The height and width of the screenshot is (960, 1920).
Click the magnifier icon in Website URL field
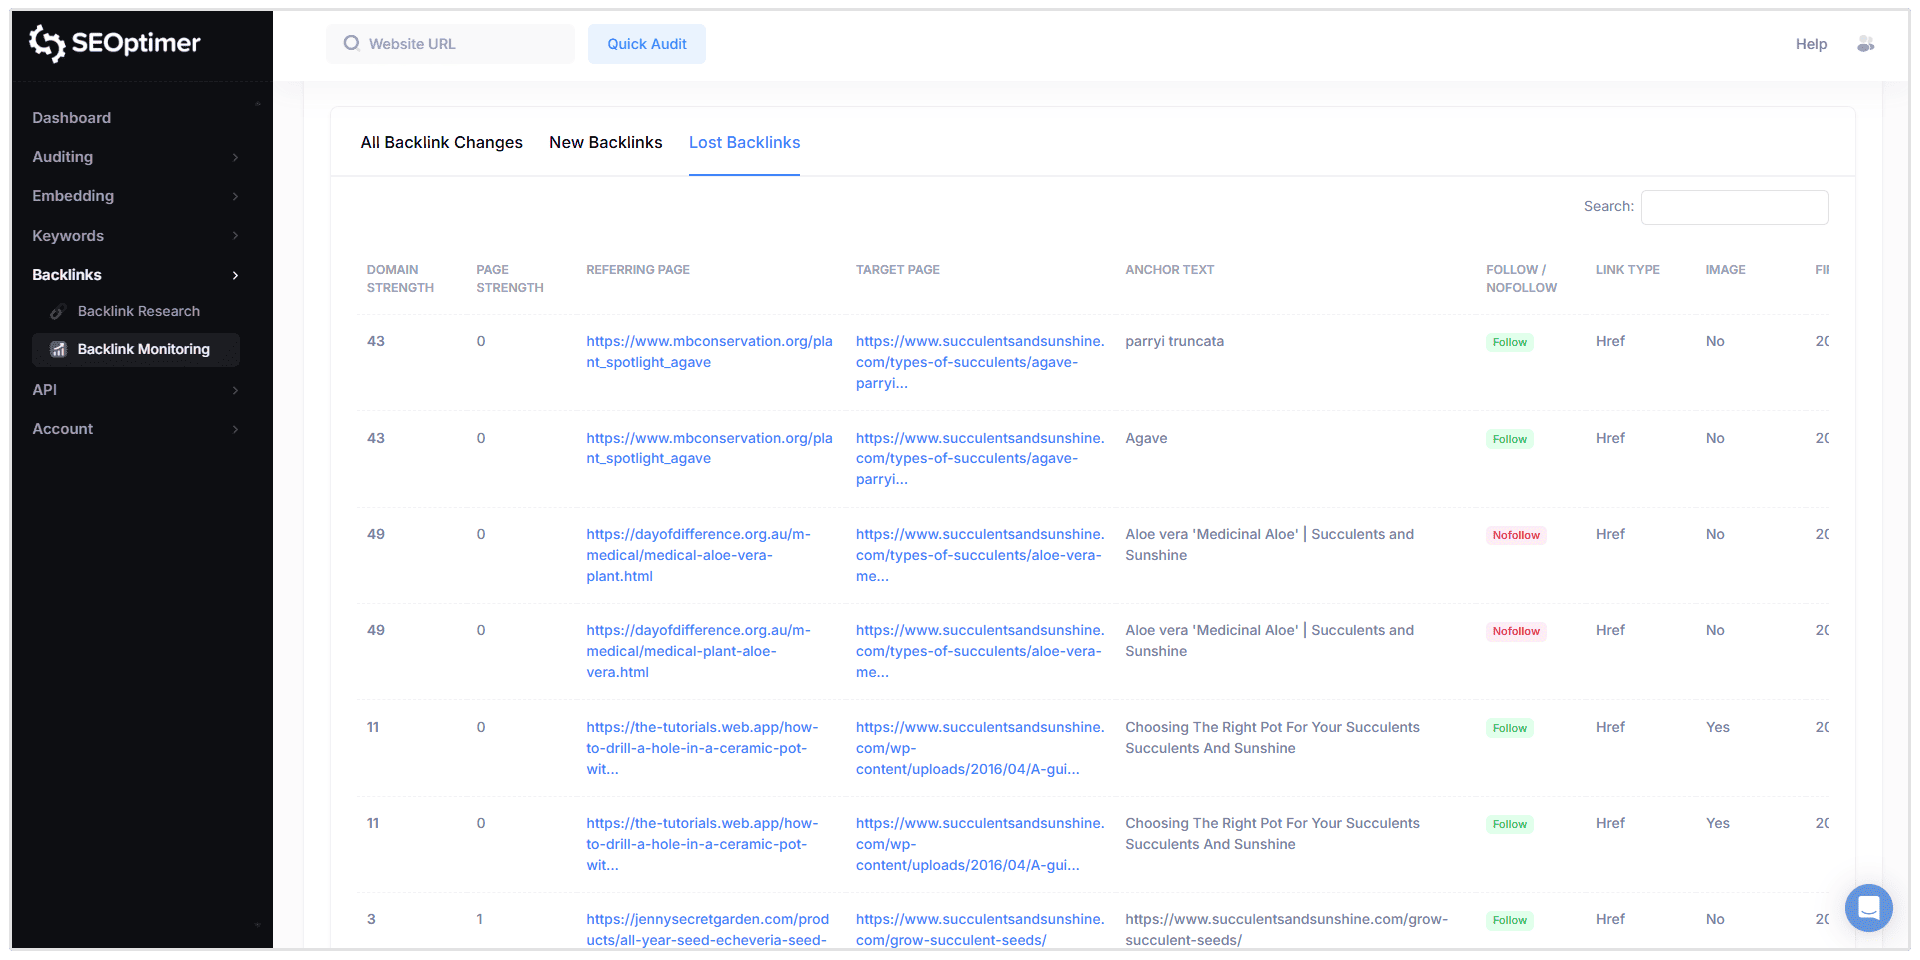click(351, 43)
